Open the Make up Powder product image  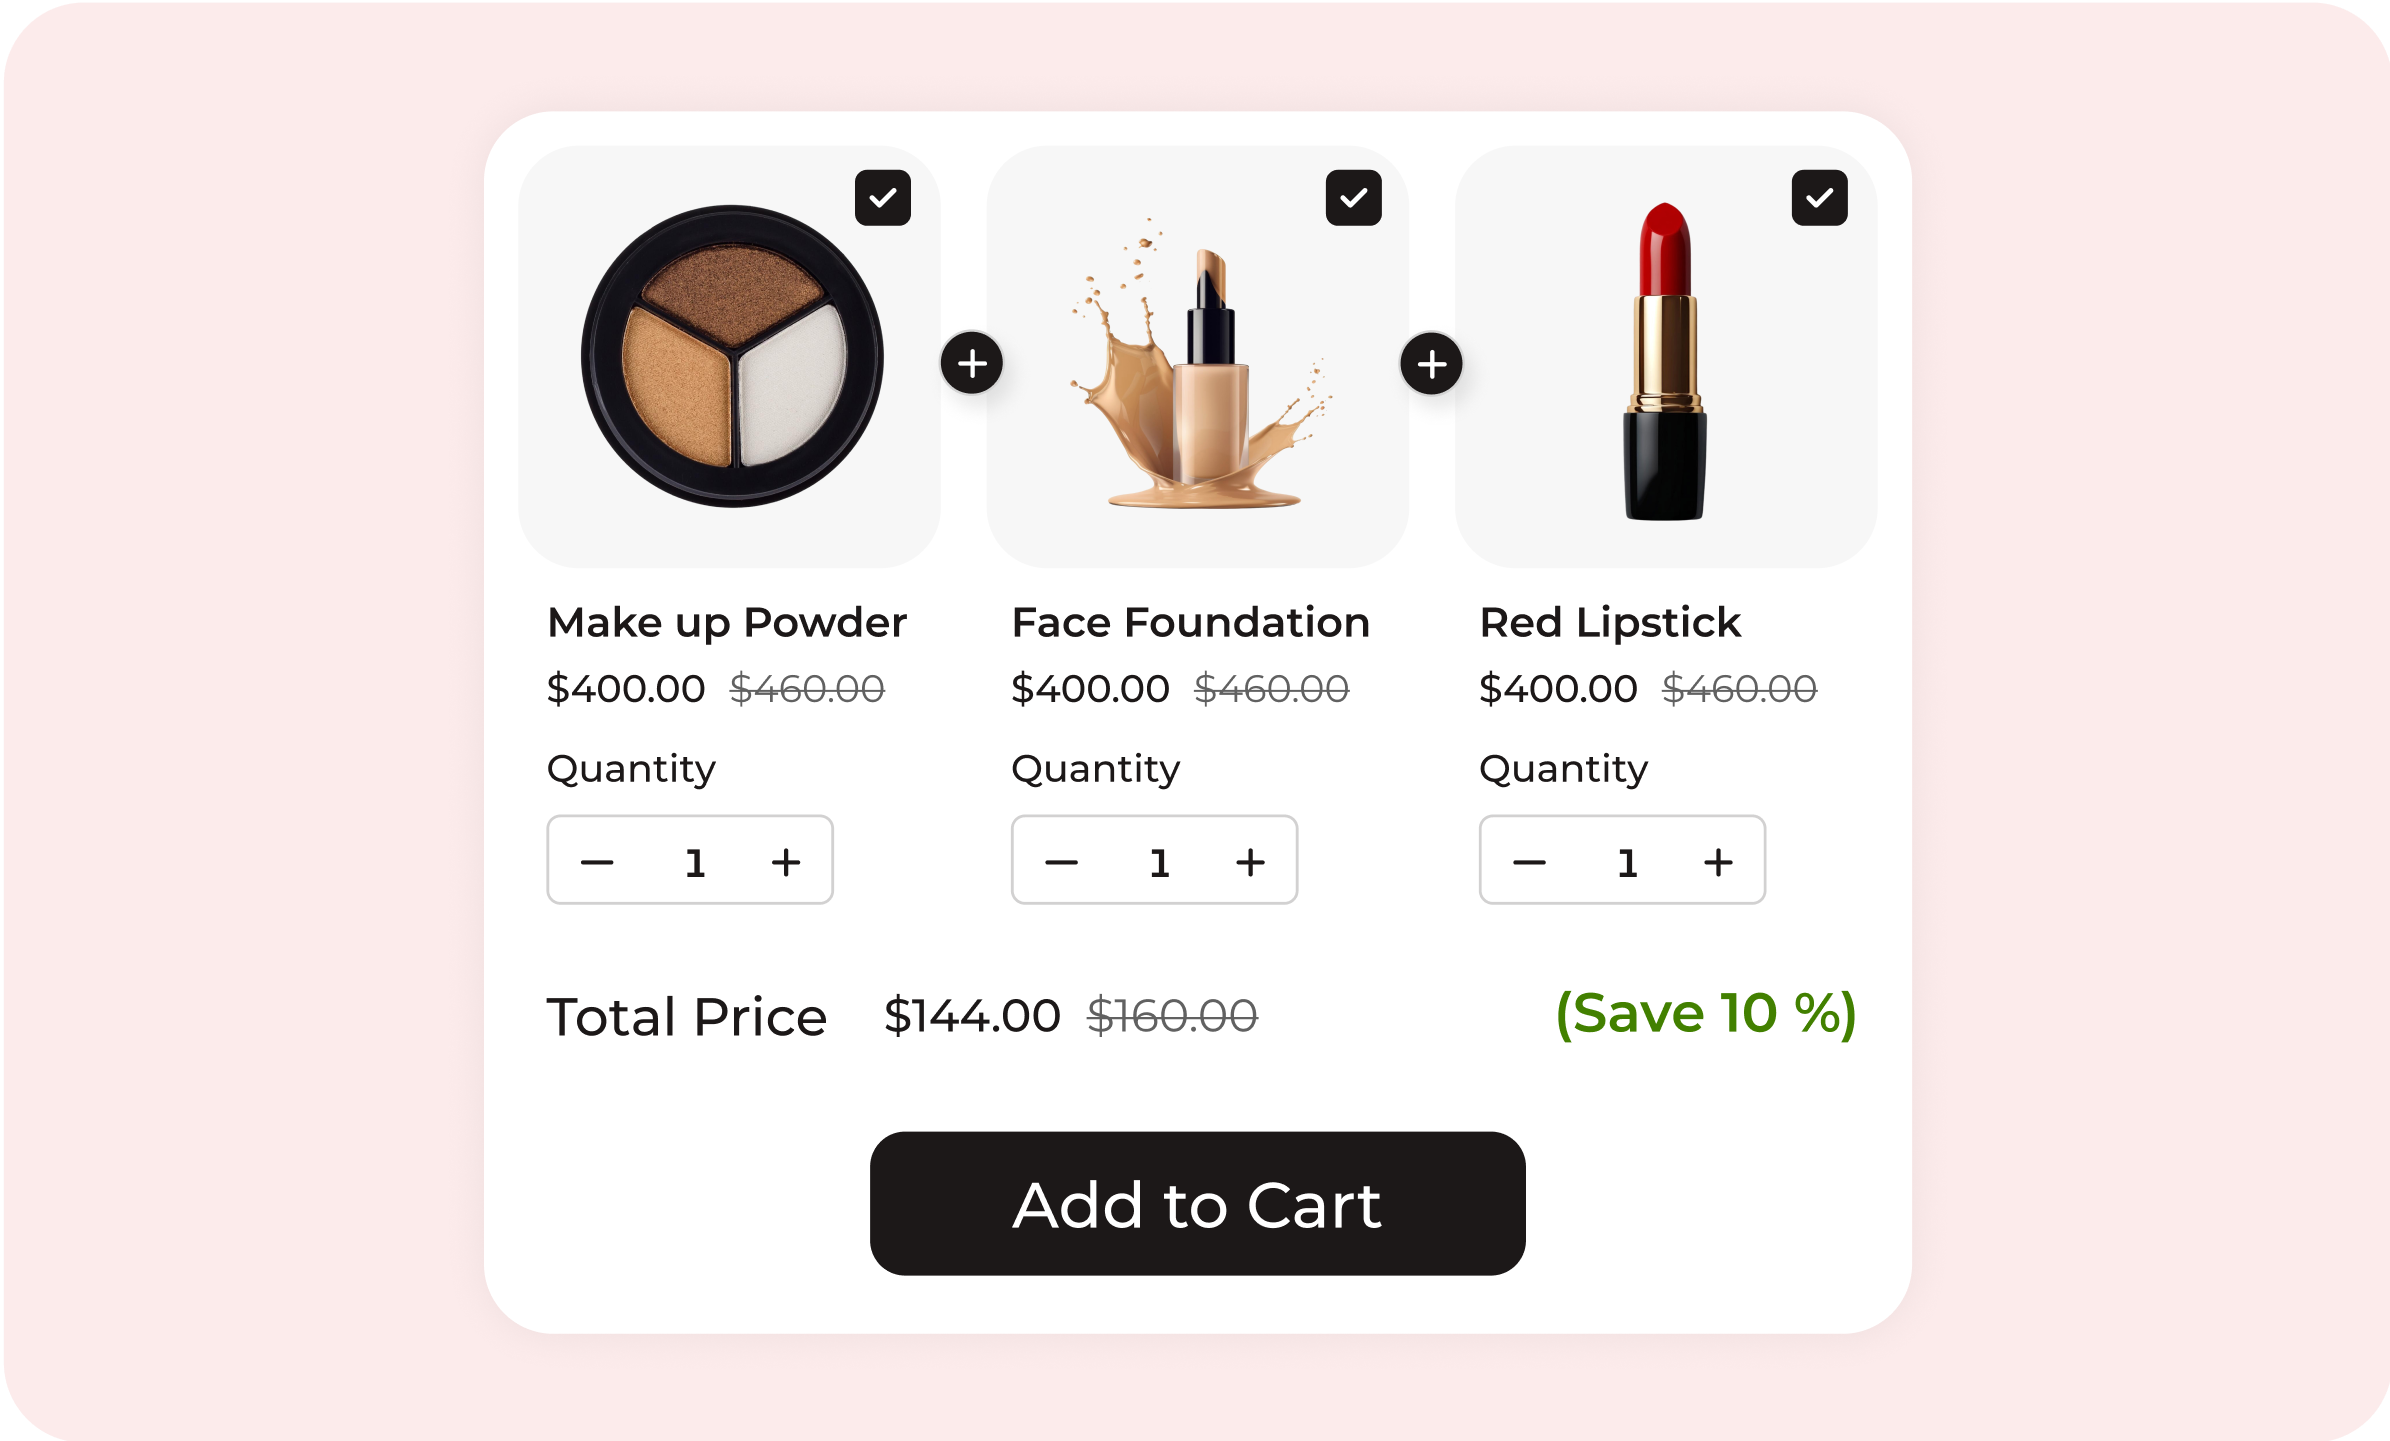click(x=730, y=357)
